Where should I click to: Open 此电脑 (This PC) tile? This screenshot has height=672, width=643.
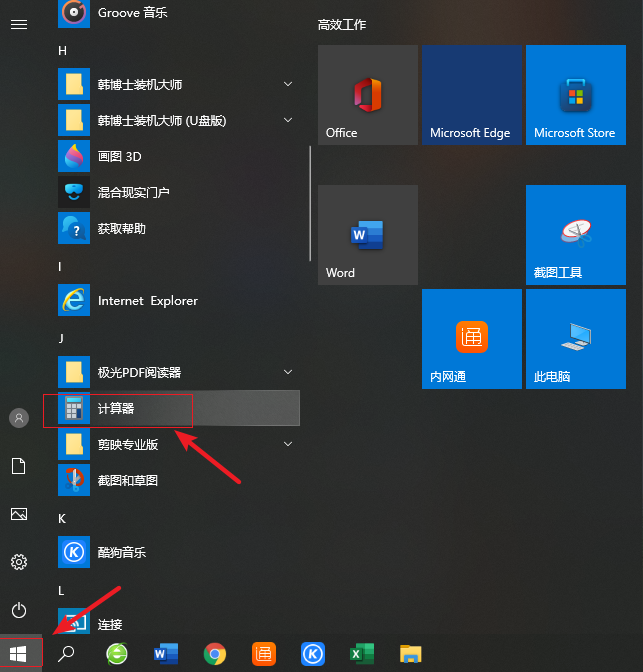[x=574, y=340]
